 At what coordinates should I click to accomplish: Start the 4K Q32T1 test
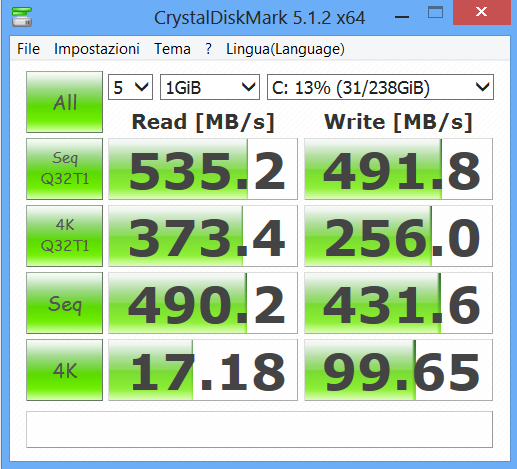tap(65, 236)
